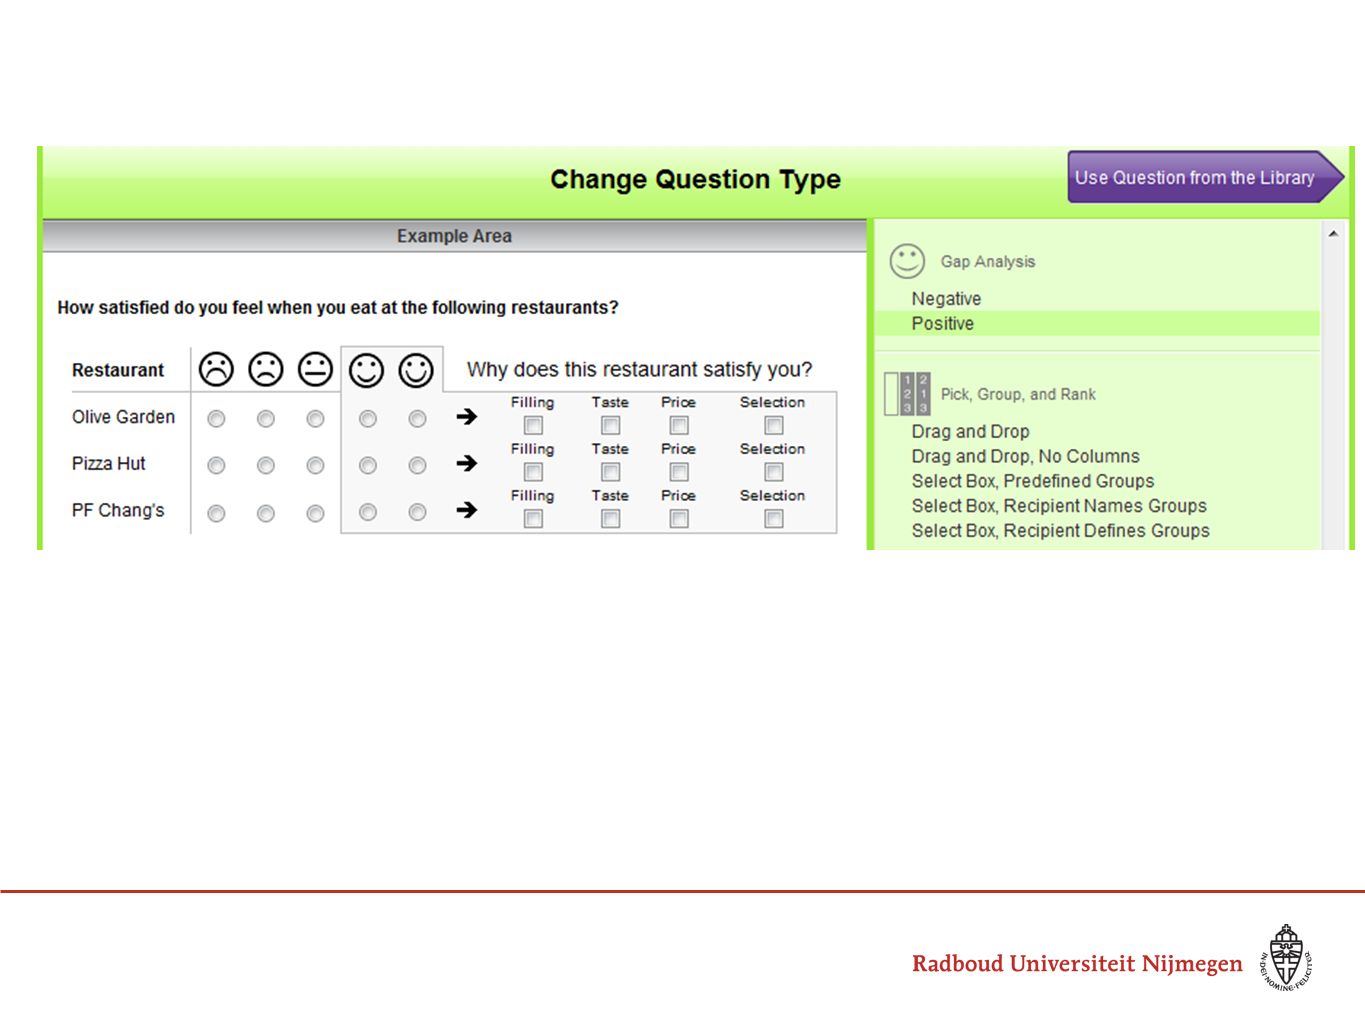Click the neutral face column header
The height and width of the screenshot is (1024, 1365).
point(315,369)
